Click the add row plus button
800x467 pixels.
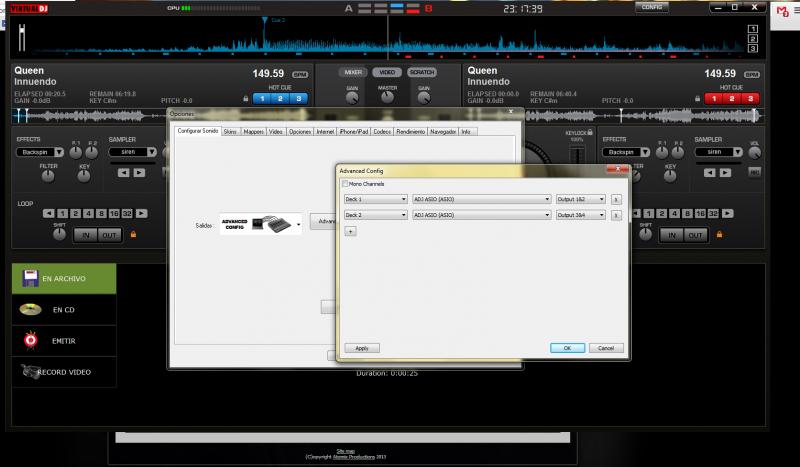click(350, 230)
